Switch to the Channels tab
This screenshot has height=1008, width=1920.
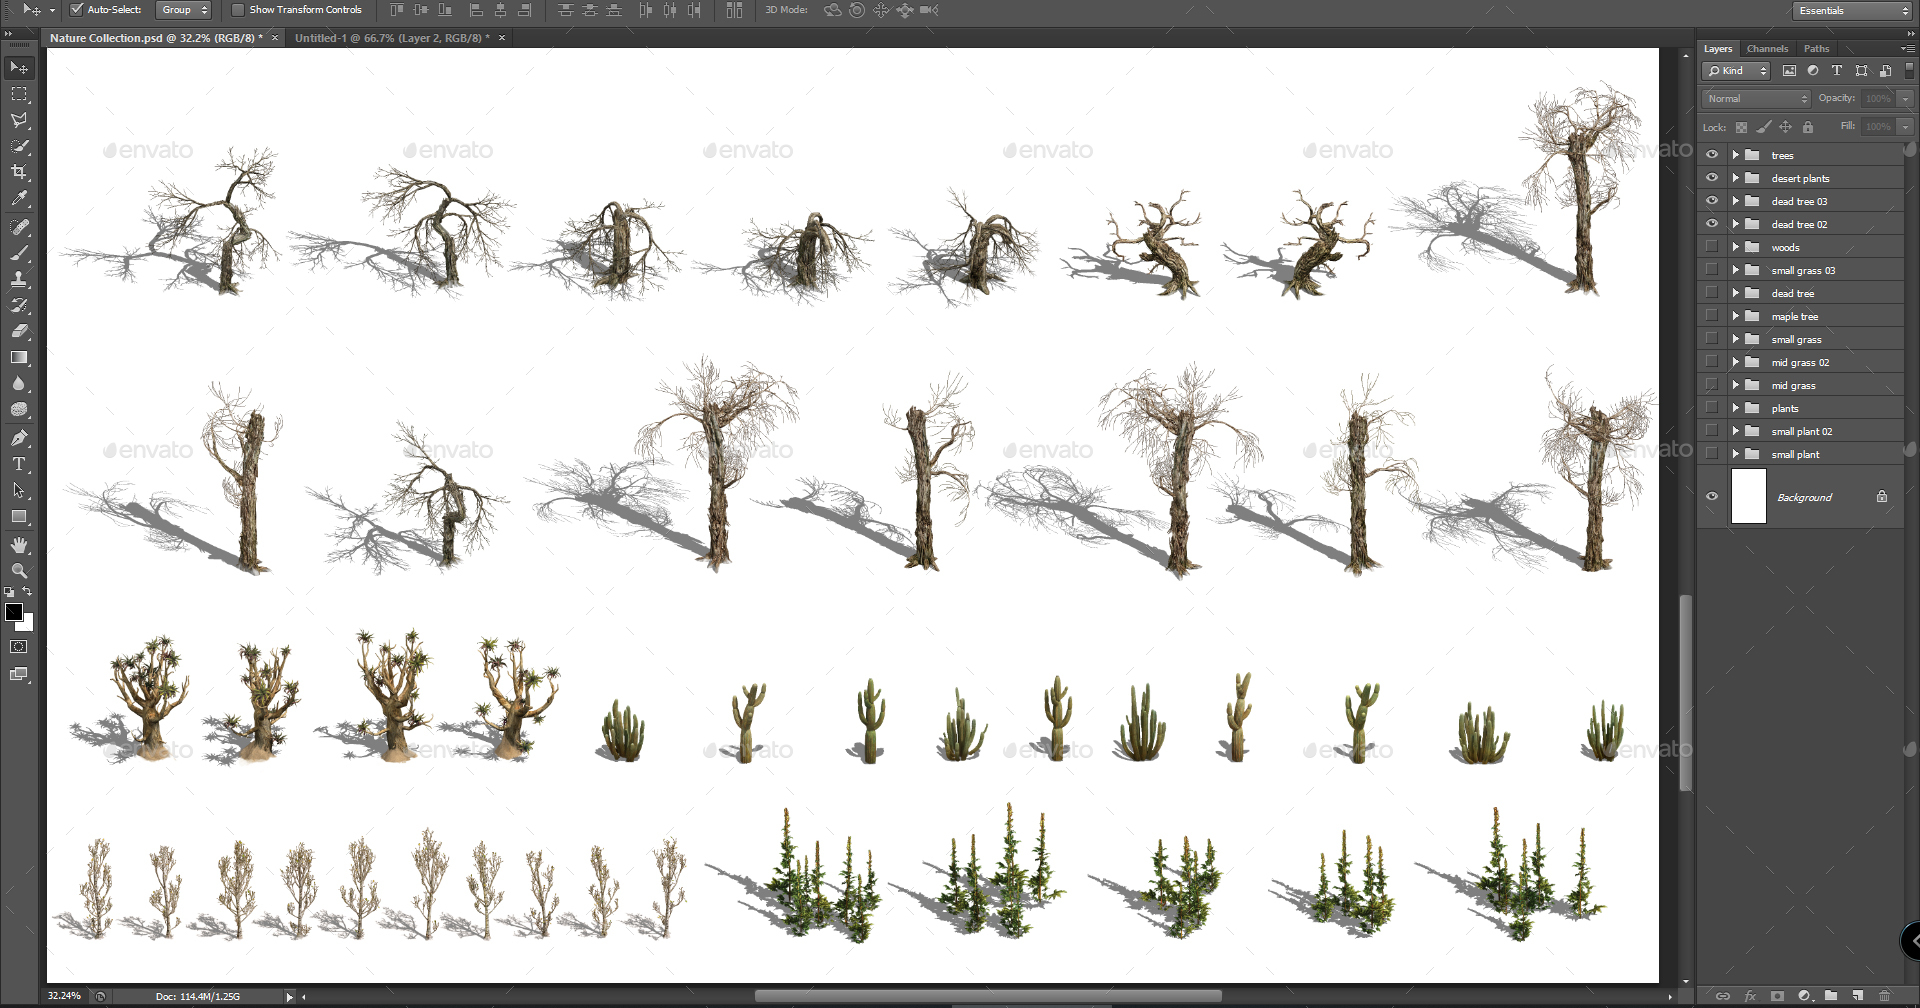pyautogui.click(x=1767, y=48)
